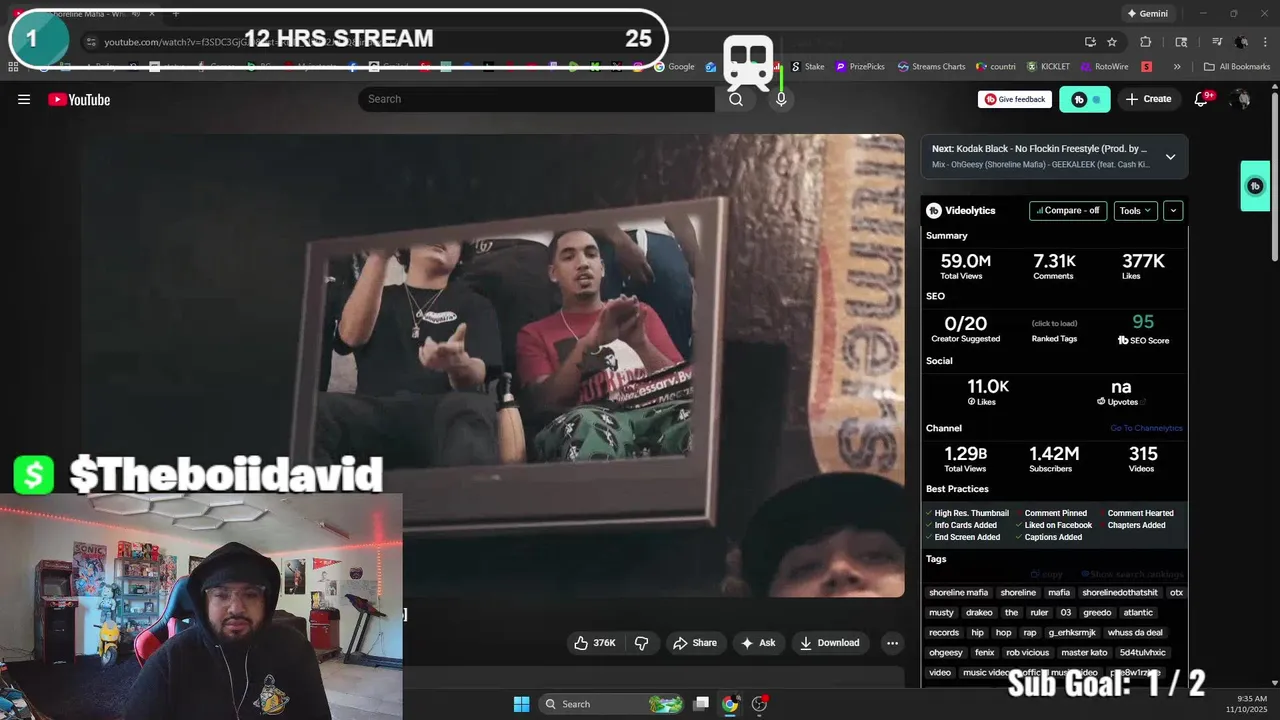This screenshot has width=1280, height=720.
Task: Open the video more actions ellipsis
Action: (x=892, y=643)
